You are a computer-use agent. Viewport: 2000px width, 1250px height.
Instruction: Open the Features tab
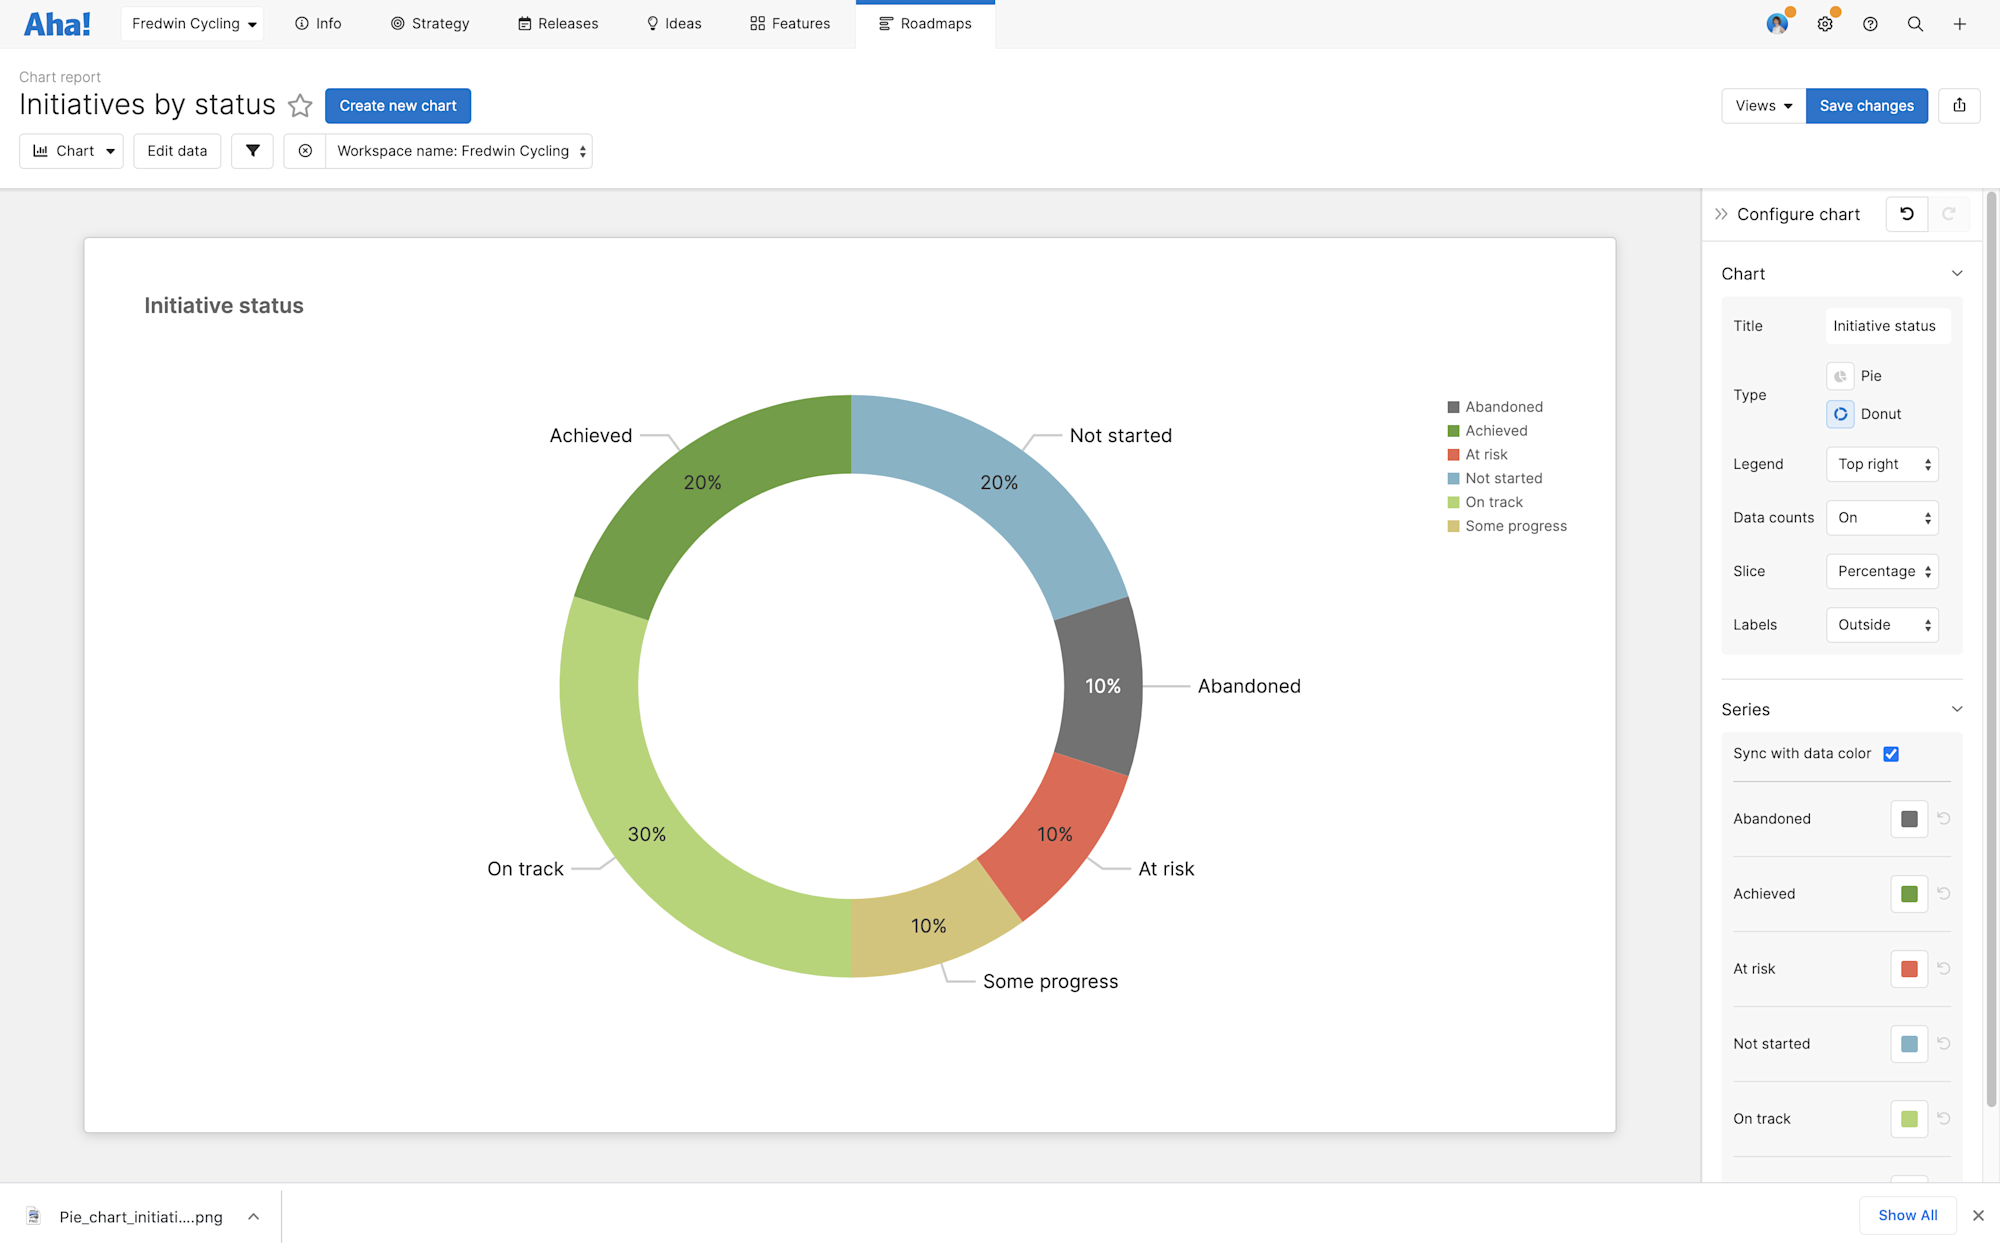coord(790,24)
